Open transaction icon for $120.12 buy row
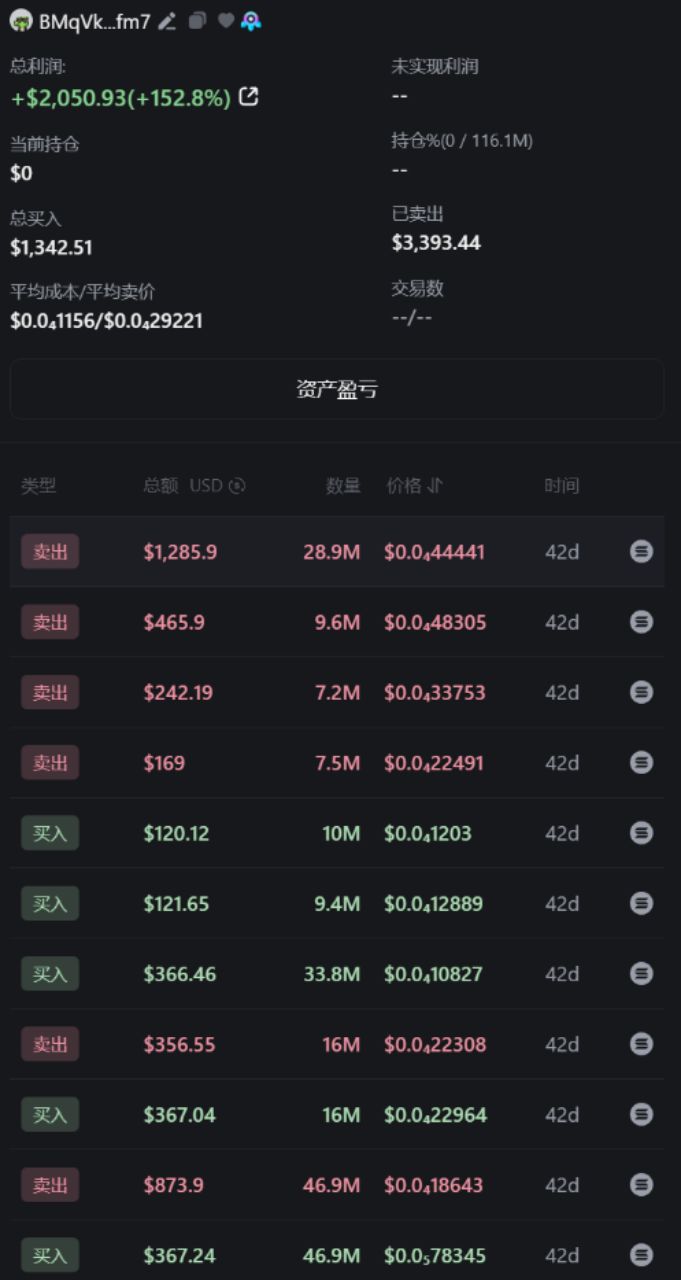 coord(641,833)
